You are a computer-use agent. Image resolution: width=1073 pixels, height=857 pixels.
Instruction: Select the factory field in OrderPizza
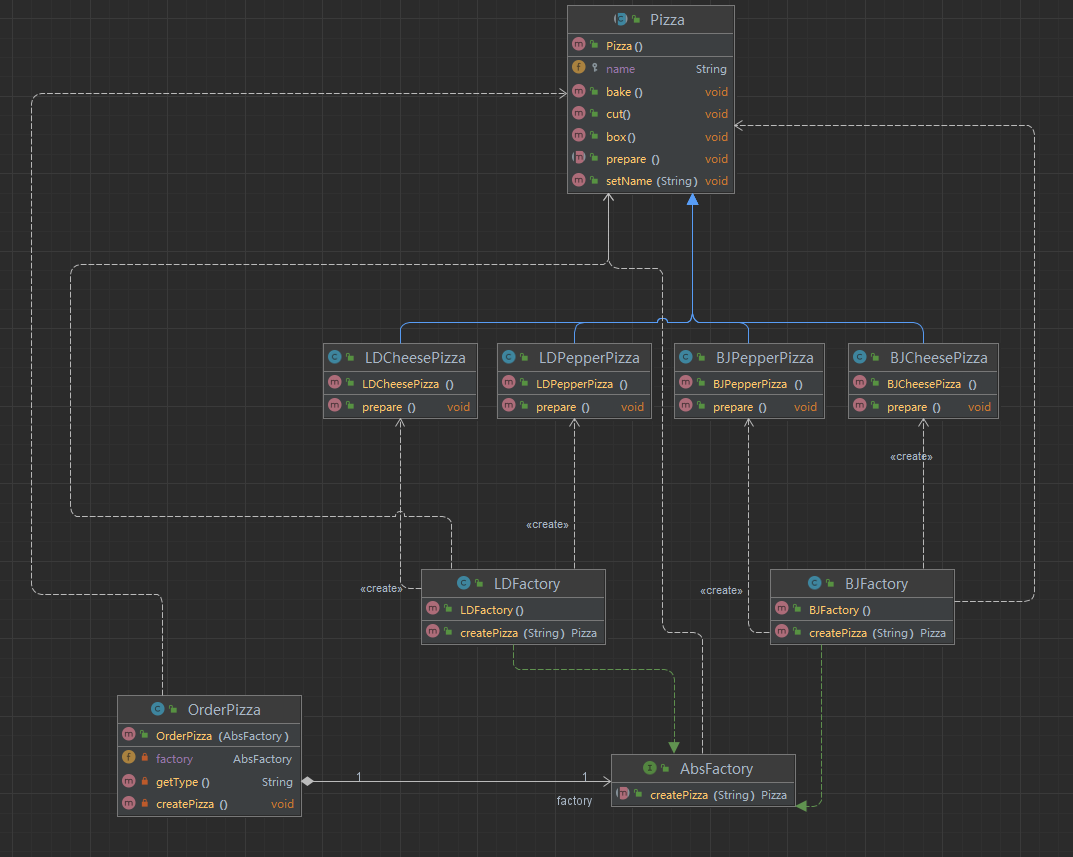[209, 758]
